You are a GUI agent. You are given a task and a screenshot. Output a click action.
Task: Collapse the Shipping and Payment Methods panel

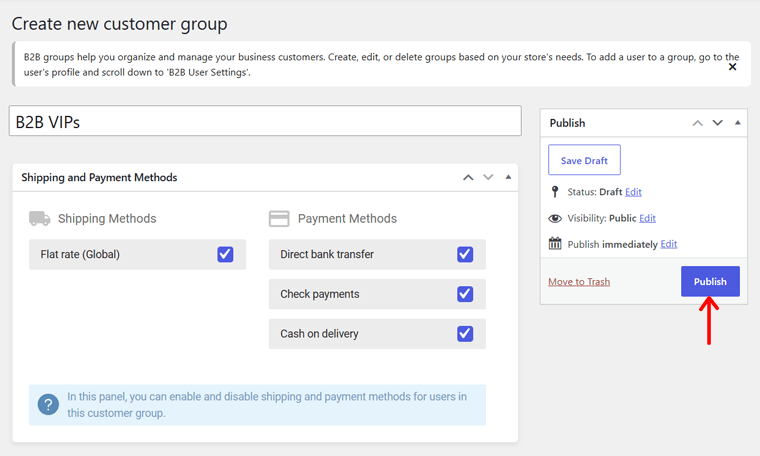click(508, 177)
